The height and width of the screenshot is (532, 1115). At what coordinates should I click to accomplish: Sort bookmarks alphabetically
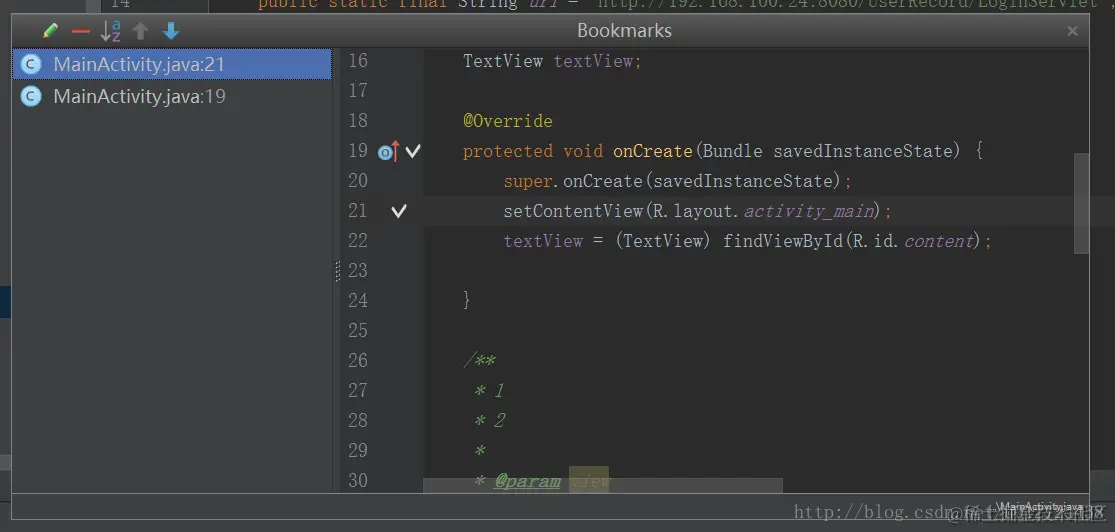point(110,31)
